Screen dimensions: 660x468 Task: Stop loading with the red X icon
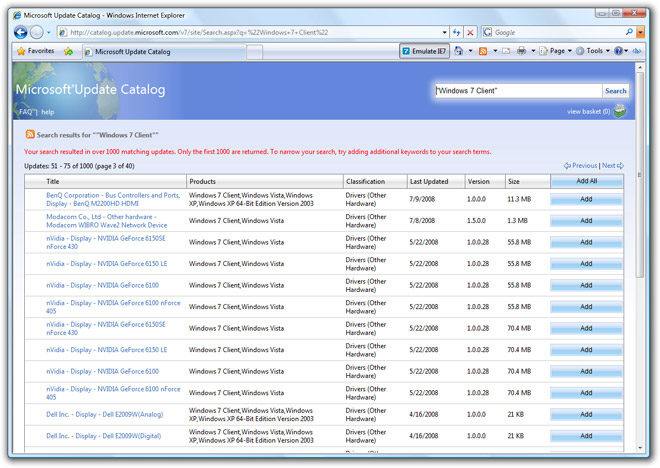click(x=470, y=32)
